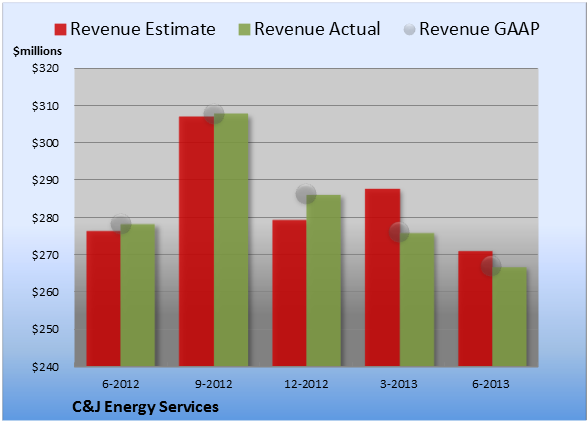Click the '$320' y-axis value
Image resolution: width=588 pixels, height=422 pixels.
pyautogui.click(x=45, y=68)
